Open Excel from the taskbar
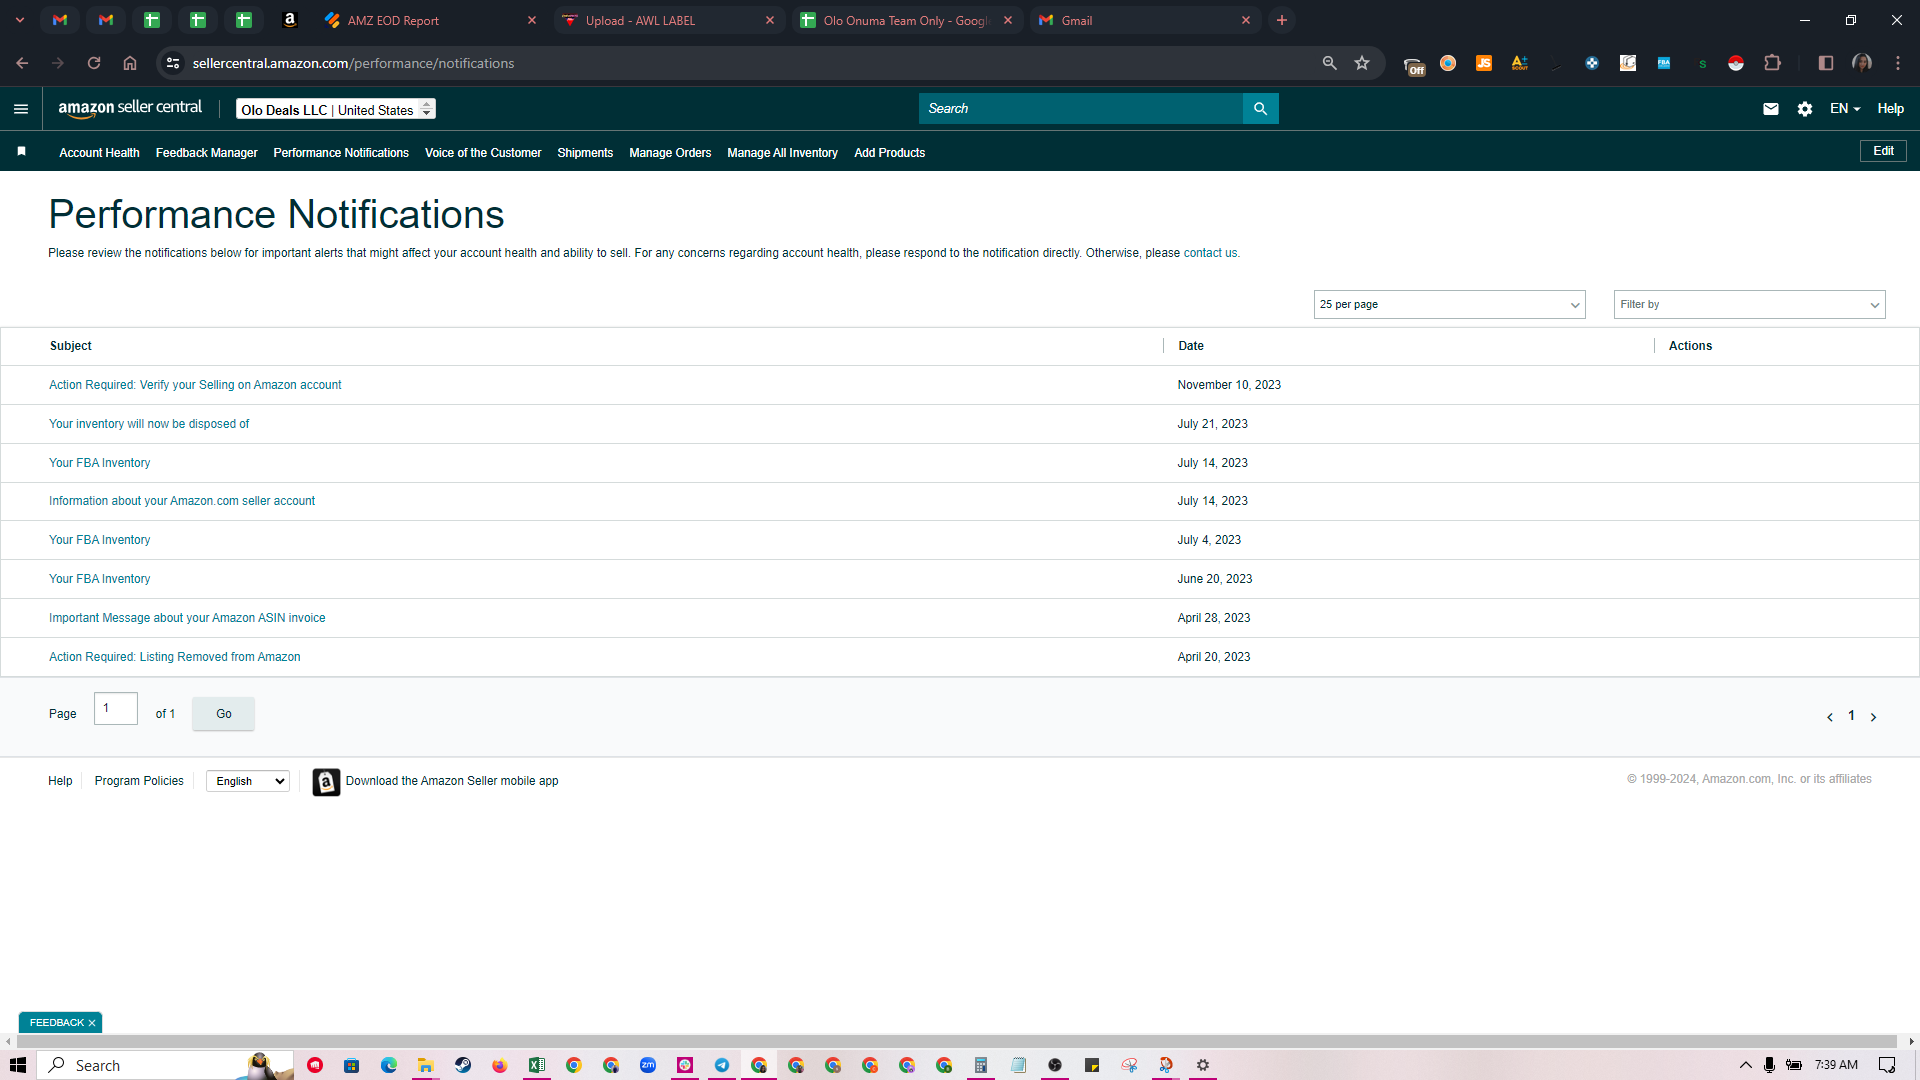1920x1080 pixels. click(537, 1065)
